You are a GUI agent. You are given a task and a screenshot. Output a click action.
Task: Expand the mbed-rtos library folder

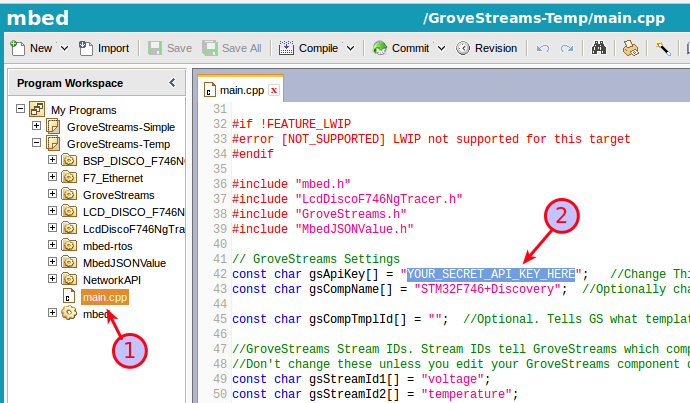tap(53, 246)
